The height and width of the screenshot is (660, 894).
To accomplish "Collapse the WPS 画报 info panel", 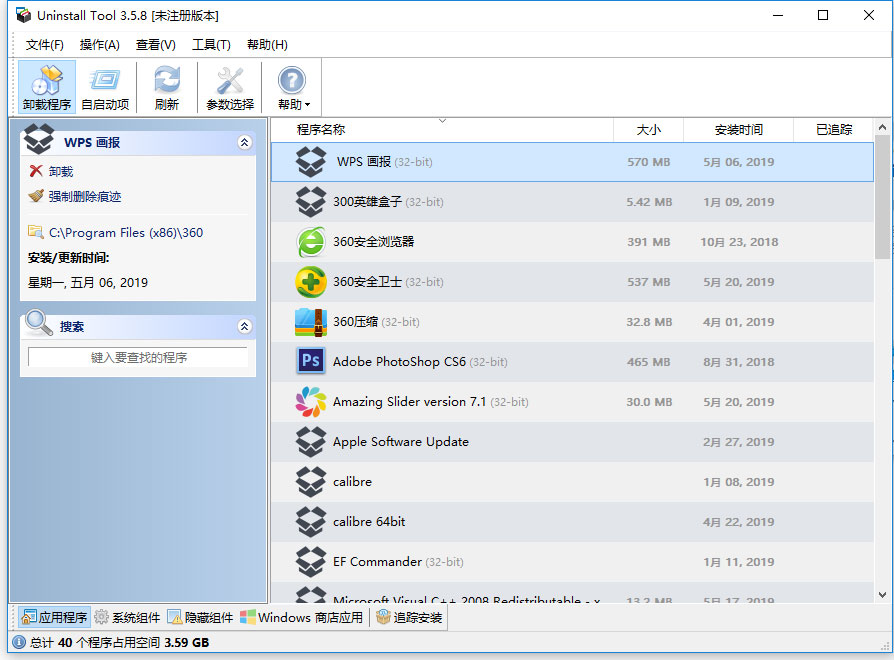I will pos(246,141).
